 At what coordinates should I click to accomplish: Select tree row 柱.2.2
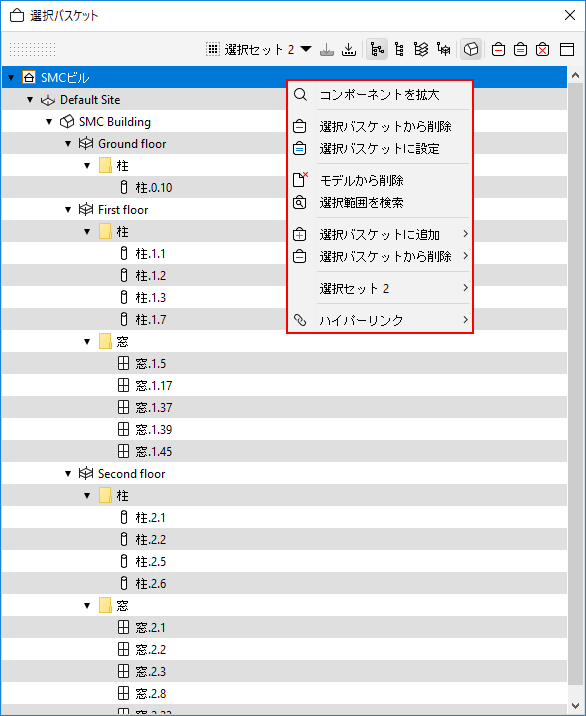[x=284, y=539]
